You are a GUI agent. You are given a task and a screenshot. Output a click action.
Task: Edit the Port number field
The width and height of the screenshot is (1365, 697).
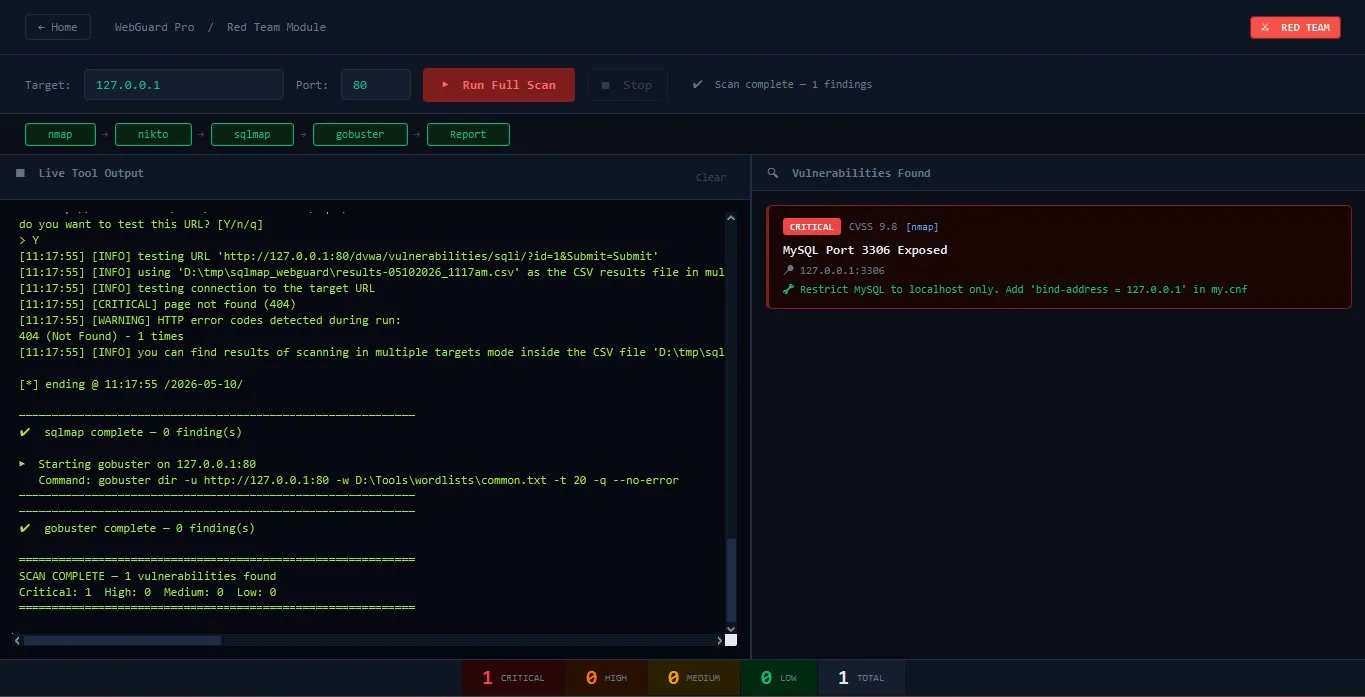(x=376, y=85)
